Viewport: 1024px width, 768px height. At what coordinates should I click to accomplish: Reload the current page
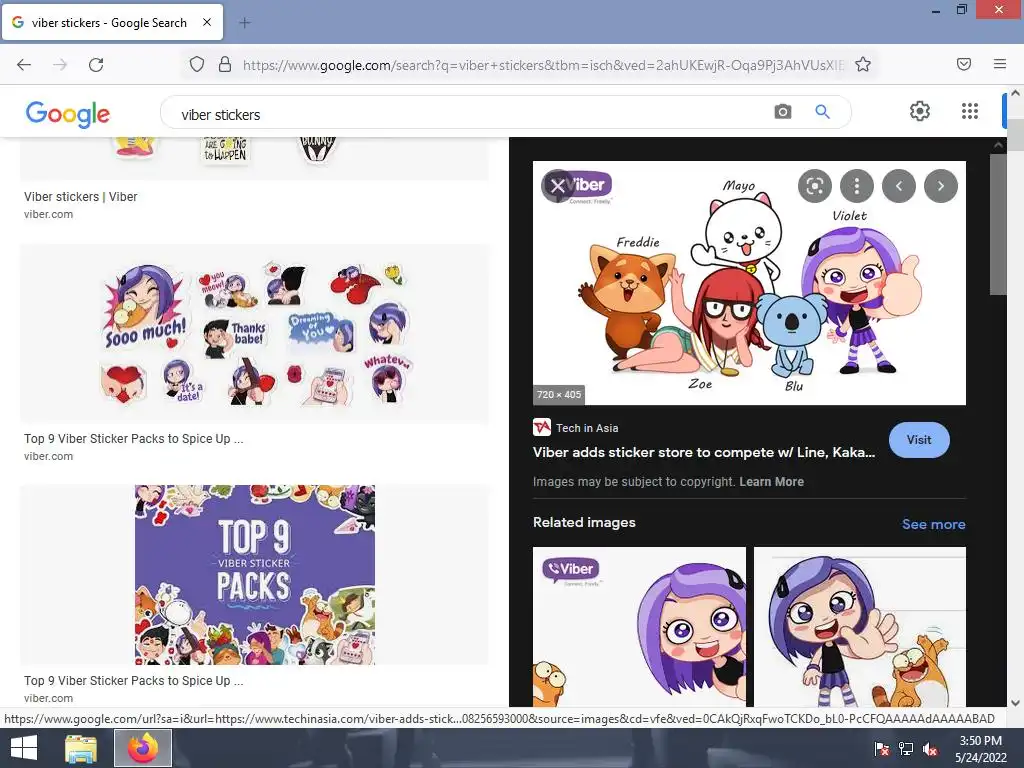coord(96,65)
